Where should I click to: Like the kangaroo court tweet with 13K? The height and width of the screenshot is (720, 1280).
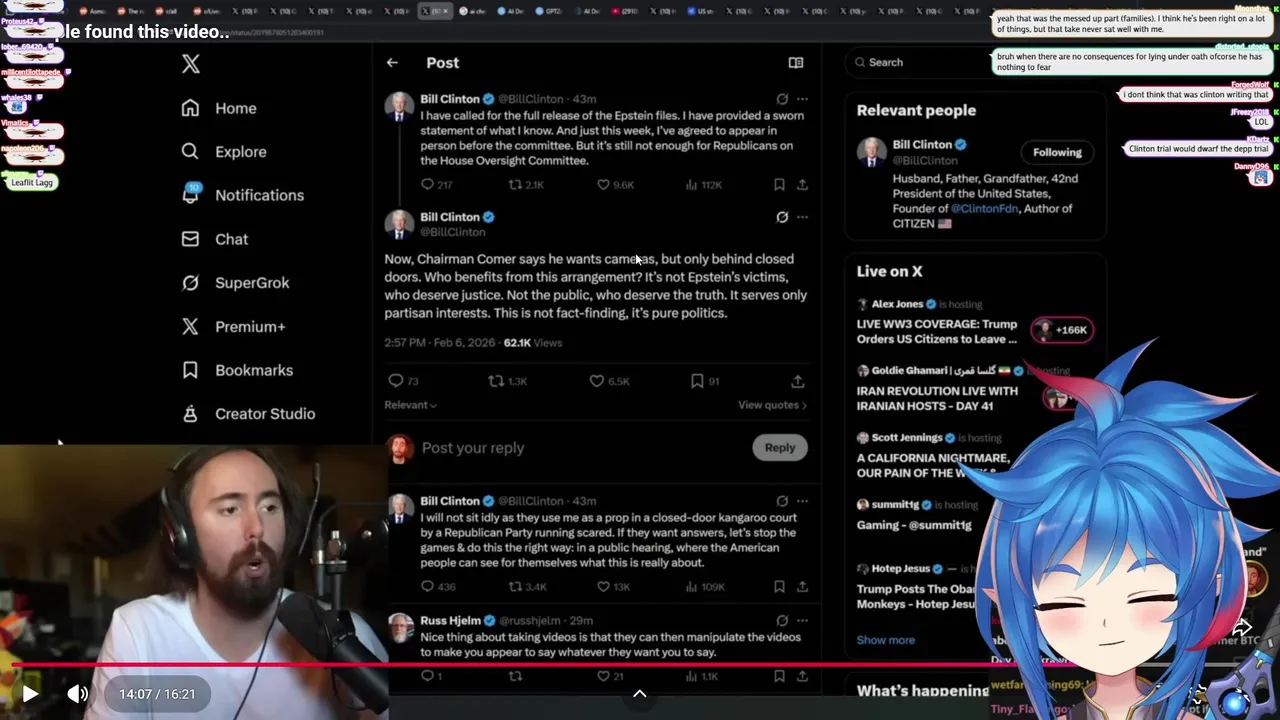click(x=615, y=587)
